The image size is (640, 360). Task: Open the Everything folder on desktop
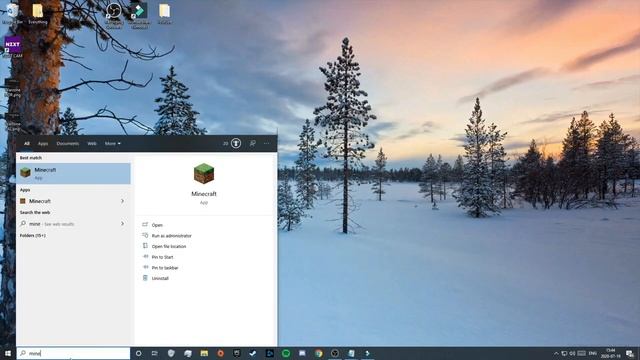pos(38,13)
